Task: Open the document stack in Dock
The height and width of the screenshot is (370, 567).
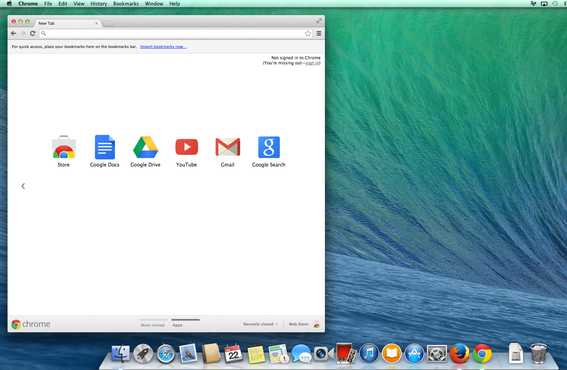Action: (516, 353)
